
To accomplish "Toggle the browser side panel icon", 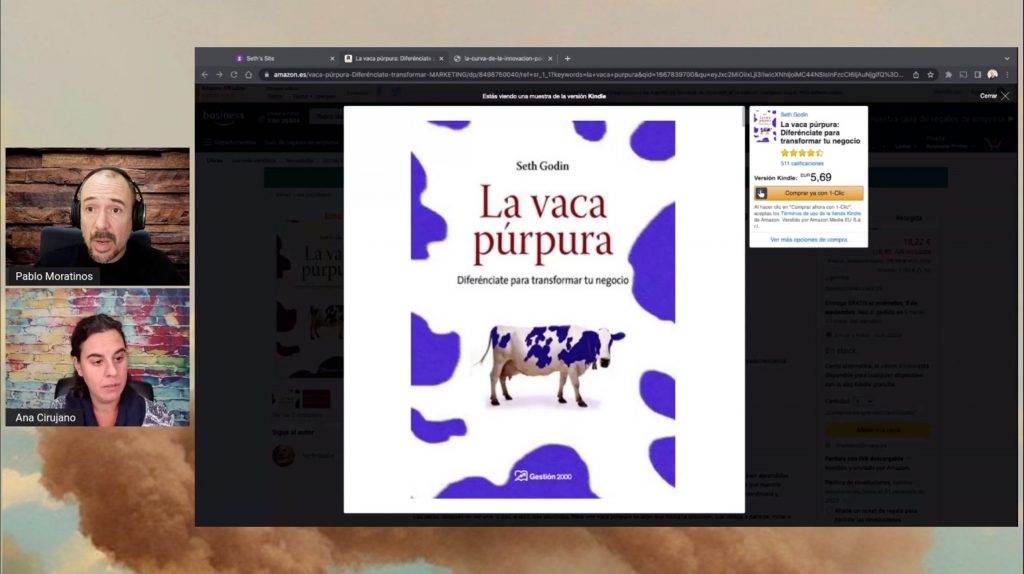I will [x=978, y=74].
